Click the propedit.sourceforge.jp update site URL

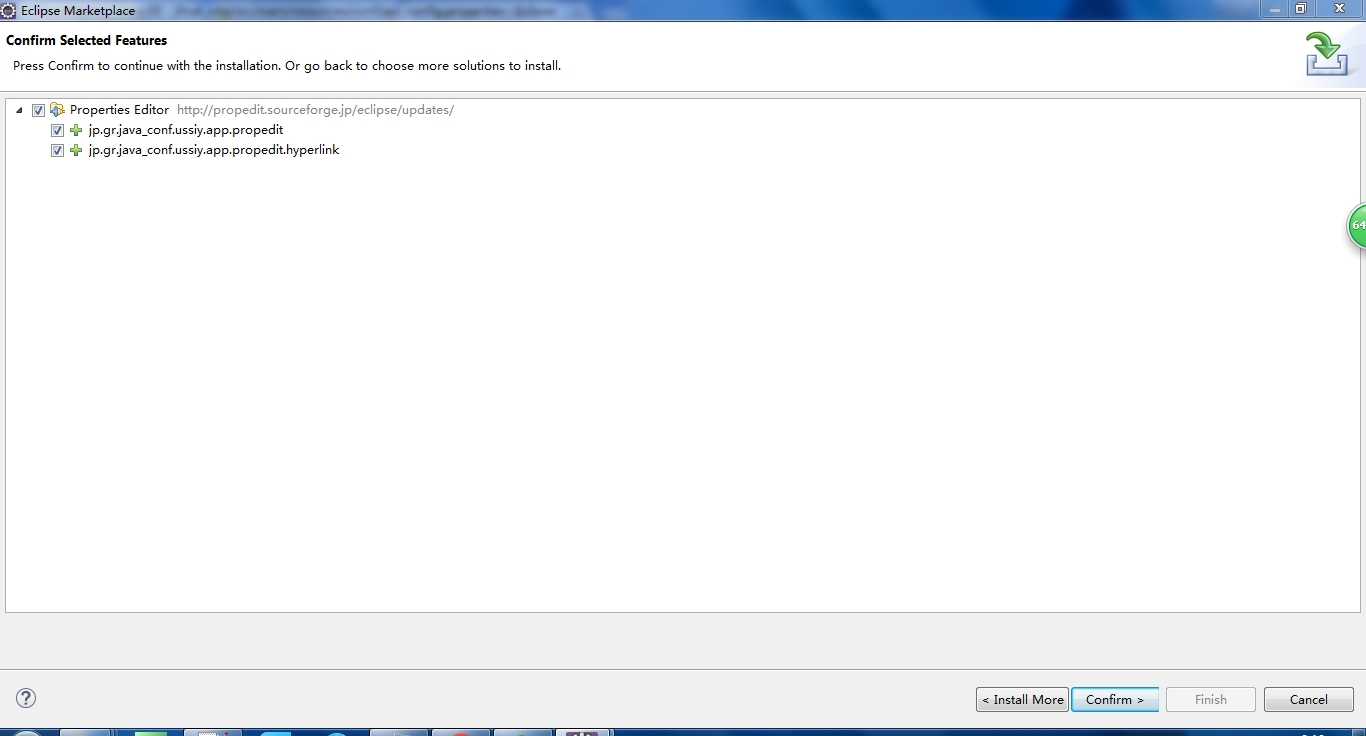click(x=315, y=110)
